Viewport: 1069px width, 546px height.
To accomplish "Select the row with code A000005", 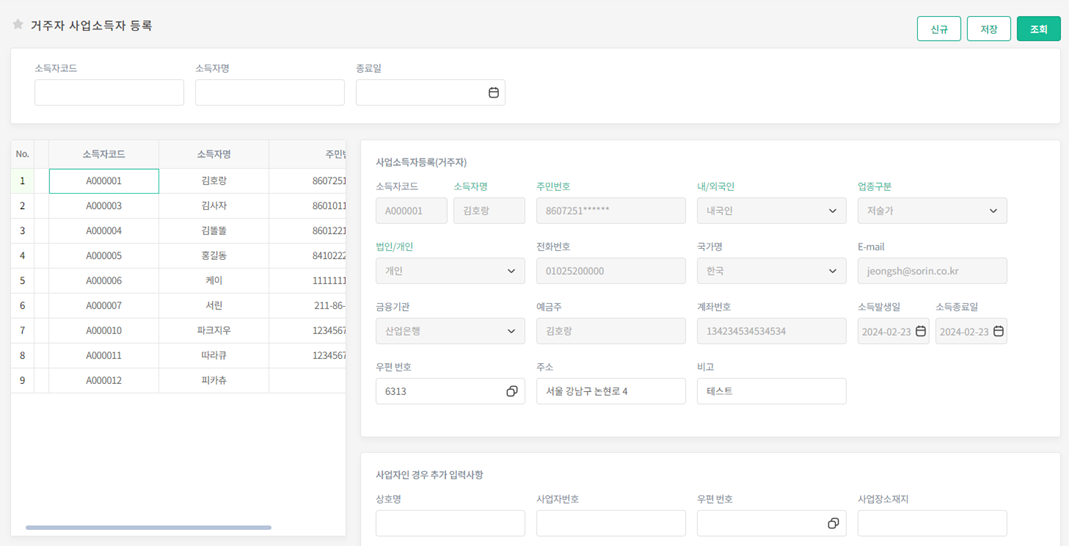I will pyautogui.click(x=104, y=256).
